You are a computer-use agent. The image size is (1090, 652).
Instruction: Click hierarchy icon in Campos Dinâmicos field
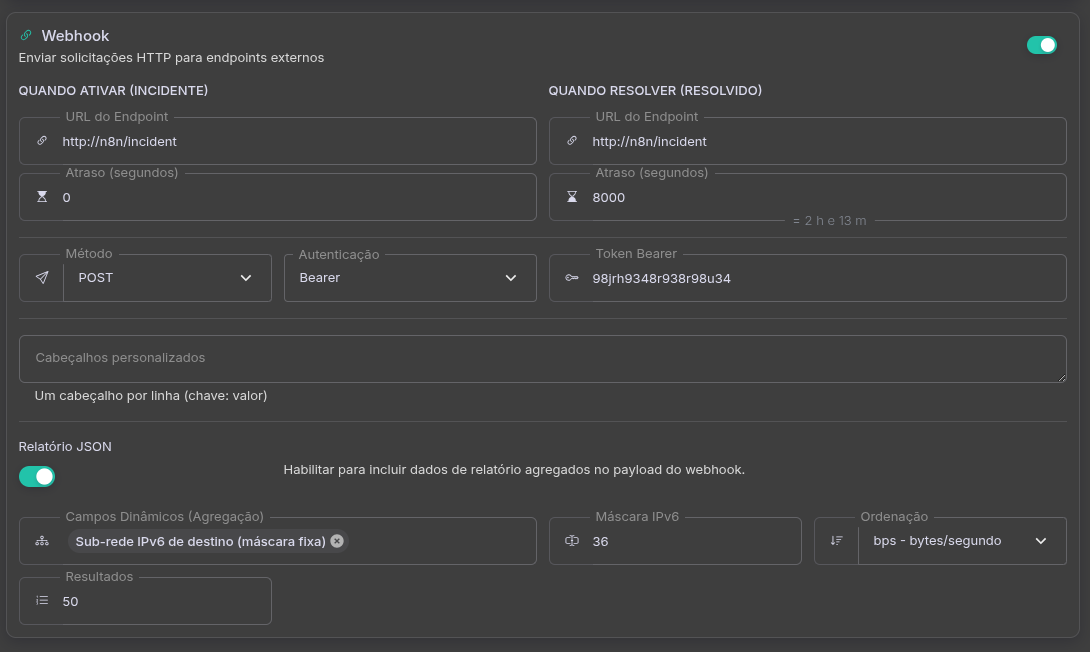click(42, 541)
